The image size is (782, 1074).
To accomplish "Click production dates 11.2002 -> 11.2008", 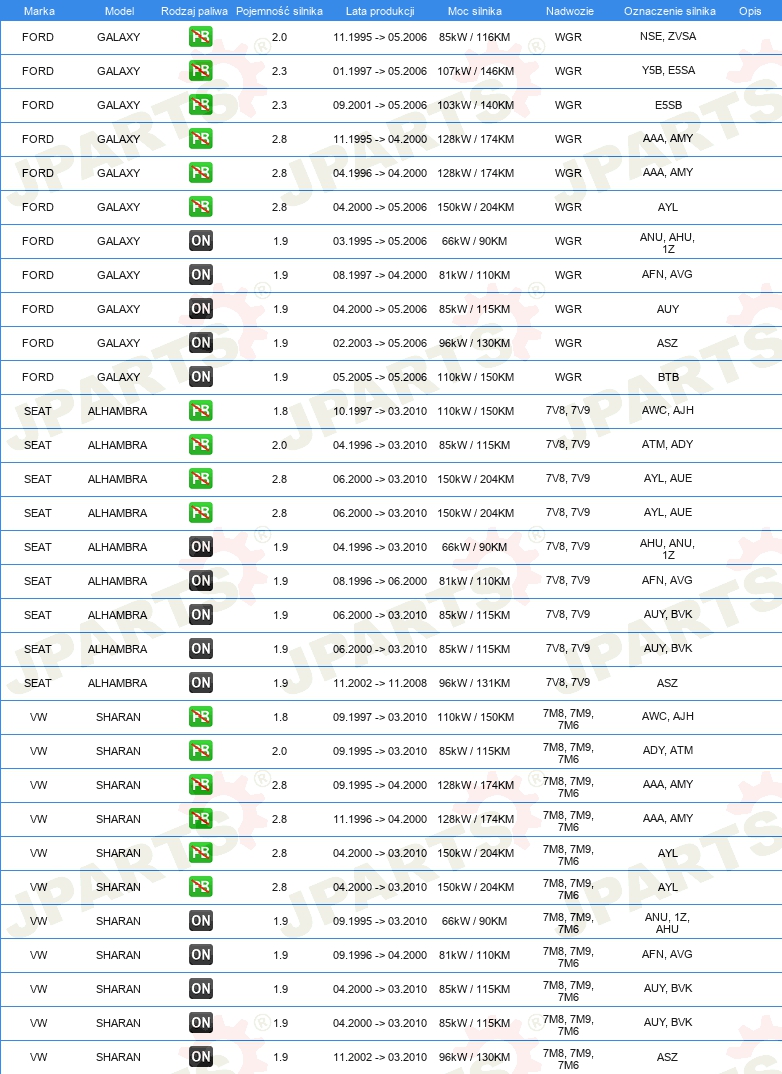I will [380, 683].
